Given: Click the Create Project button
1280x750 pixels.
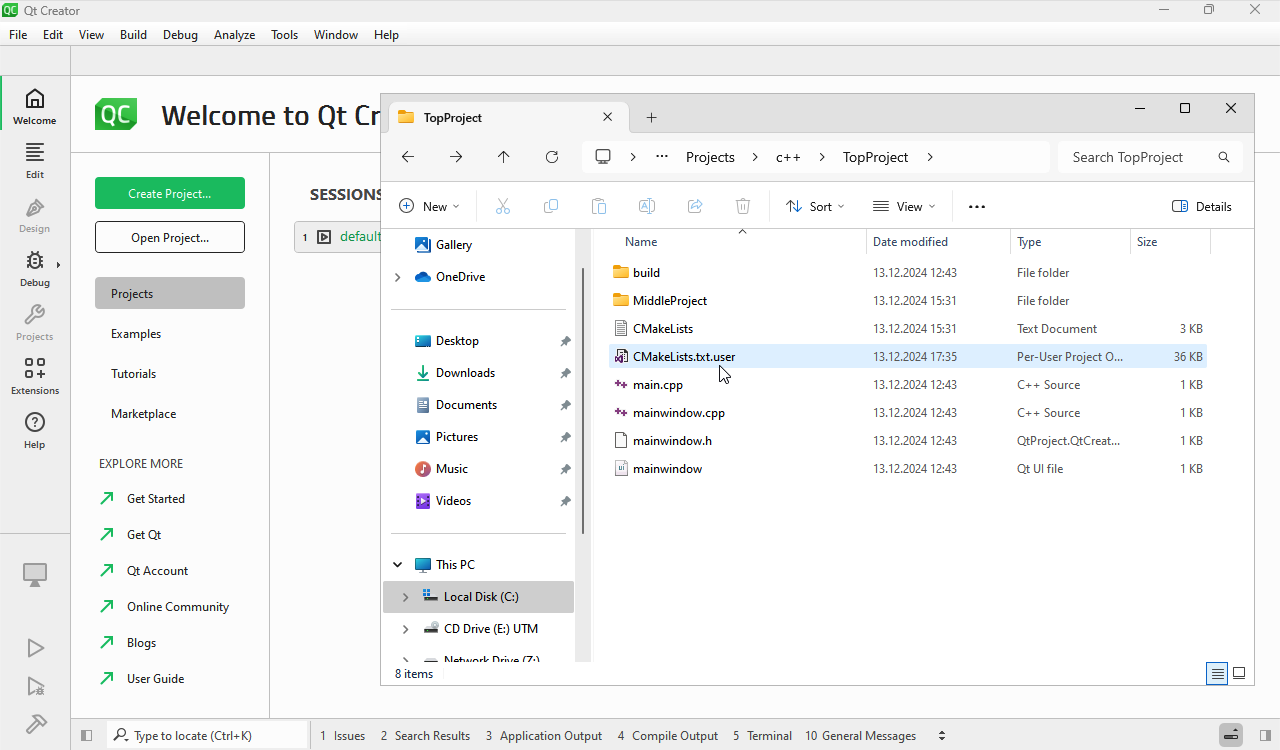Looking at the screenshot, I should [x=170, y=193].
